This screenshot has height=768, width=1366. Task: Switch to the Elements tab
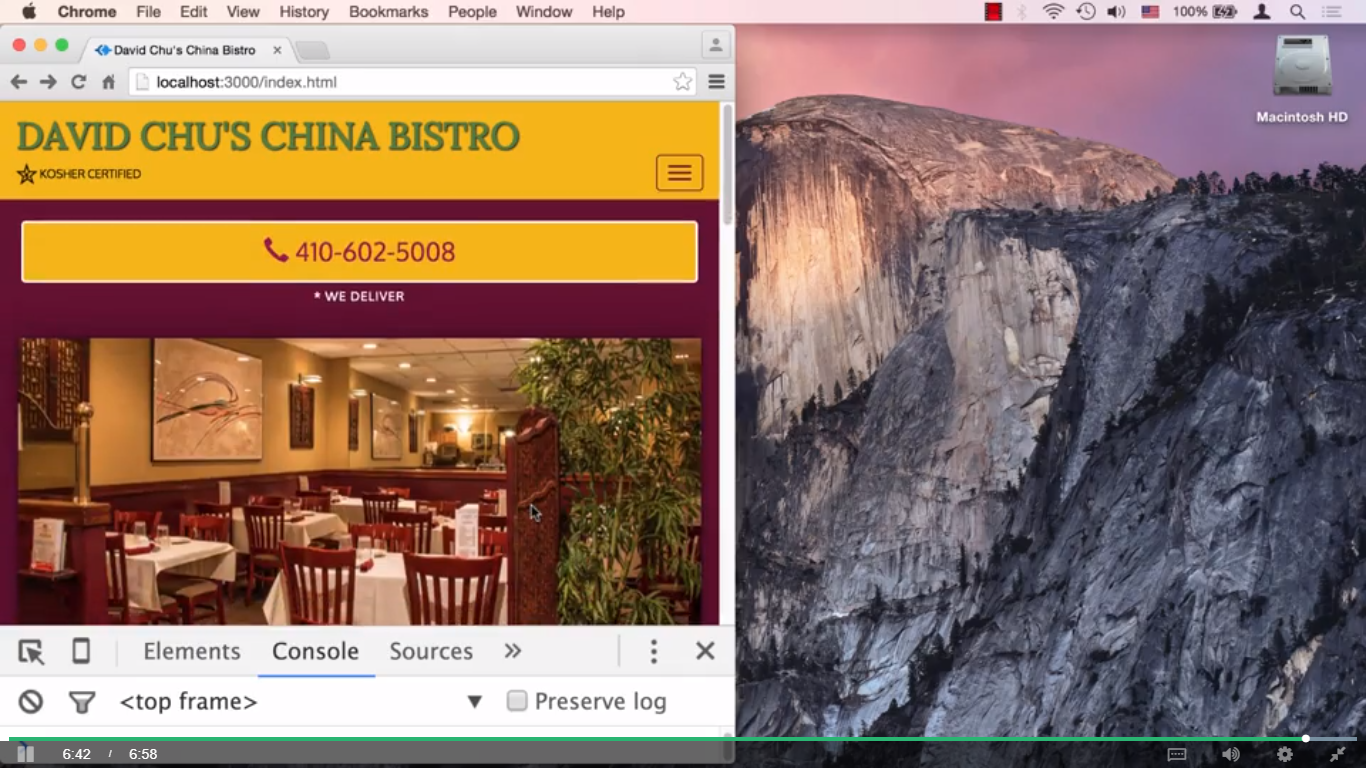click(x=192, y=651)
